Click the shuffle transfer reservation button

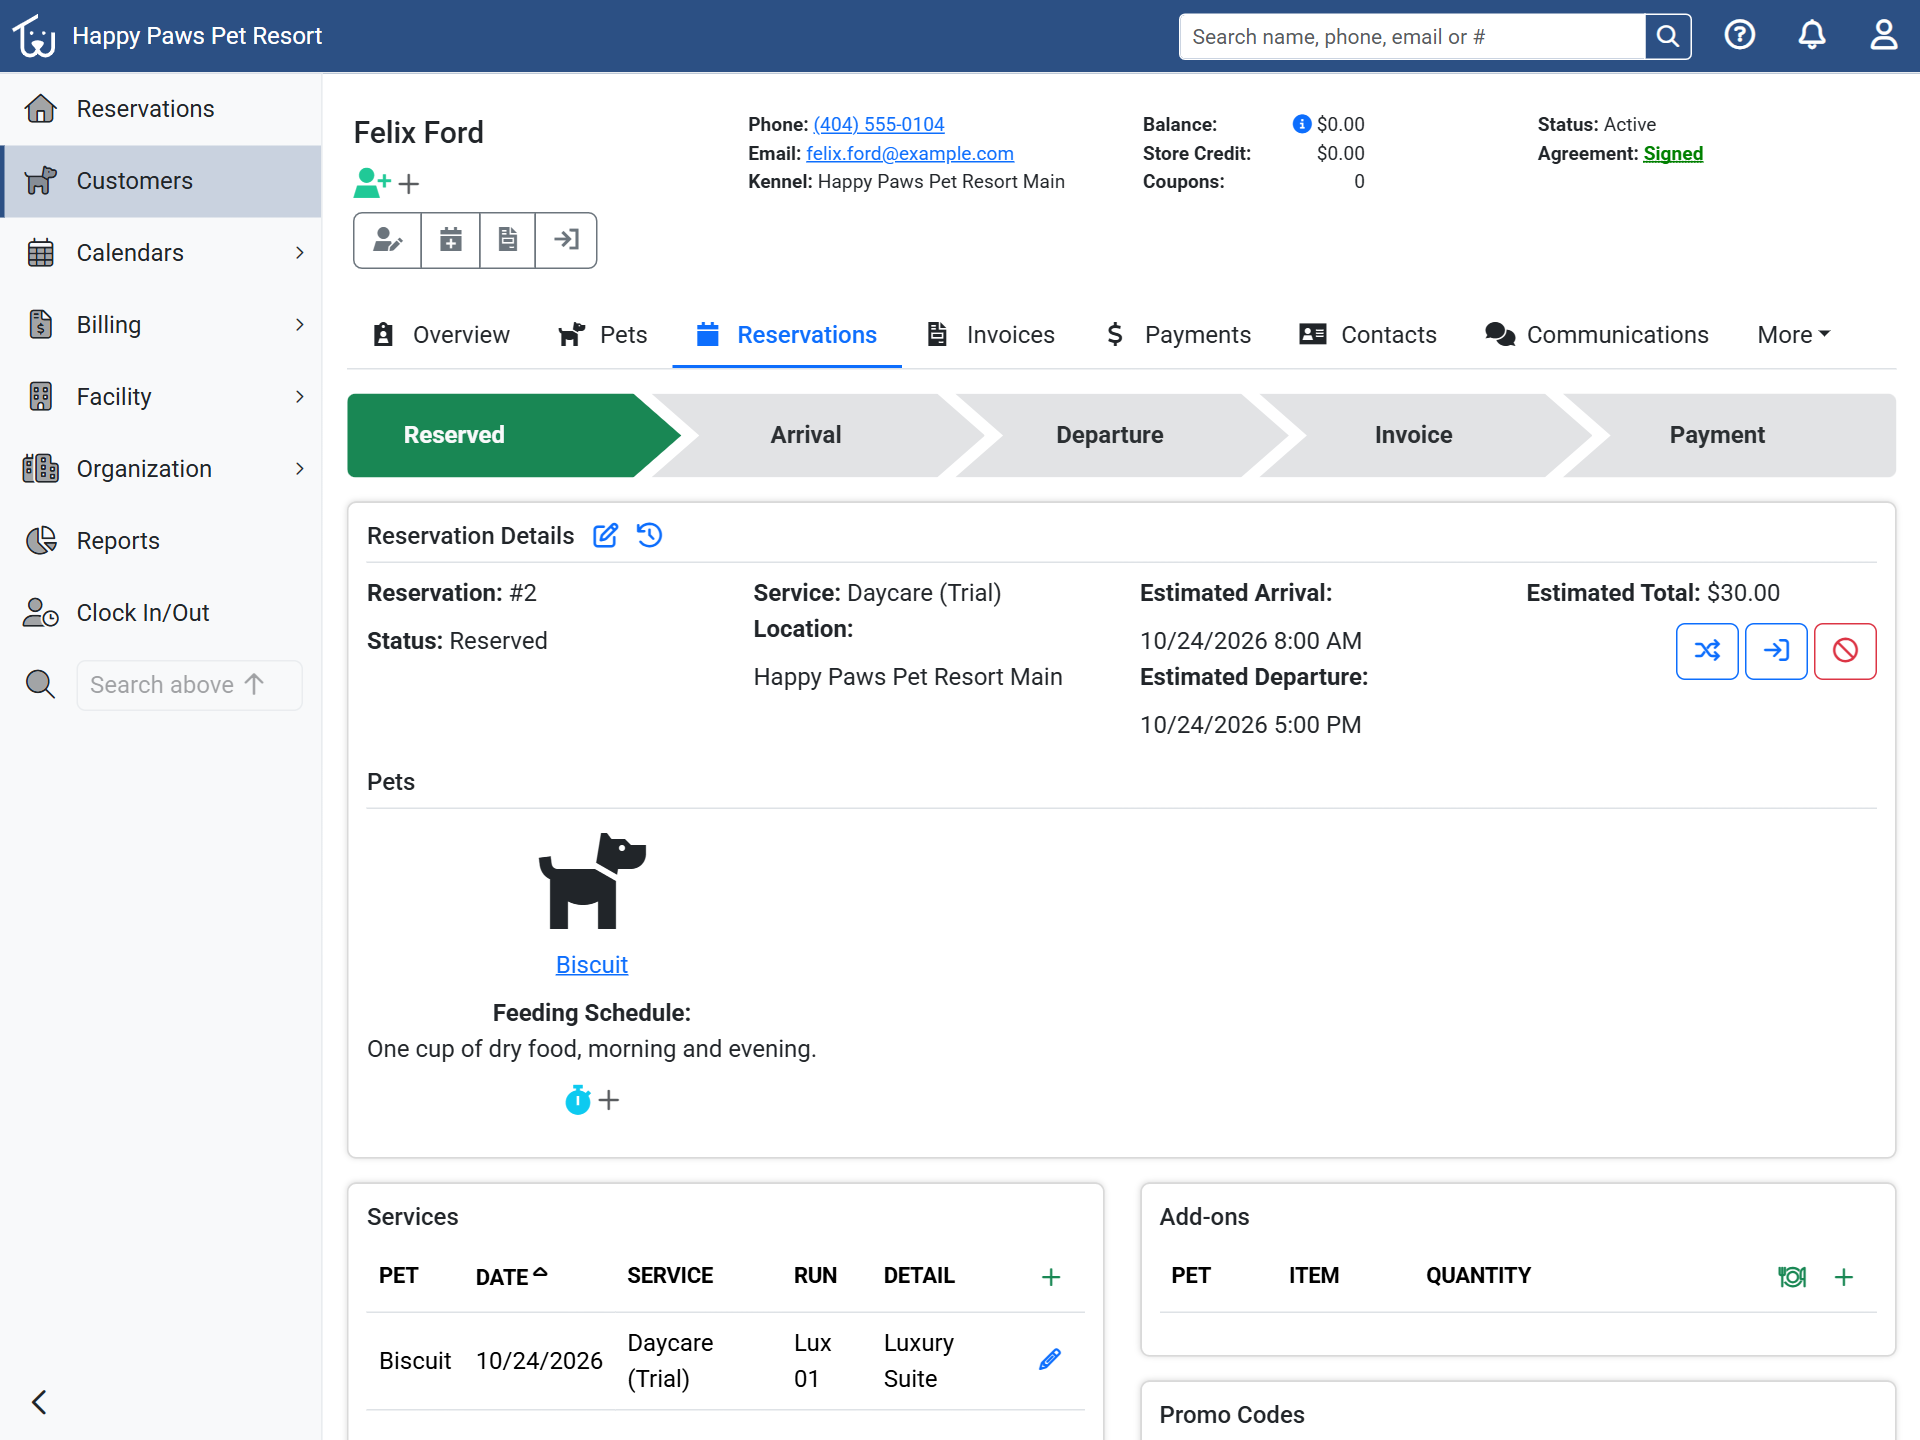1707,651
